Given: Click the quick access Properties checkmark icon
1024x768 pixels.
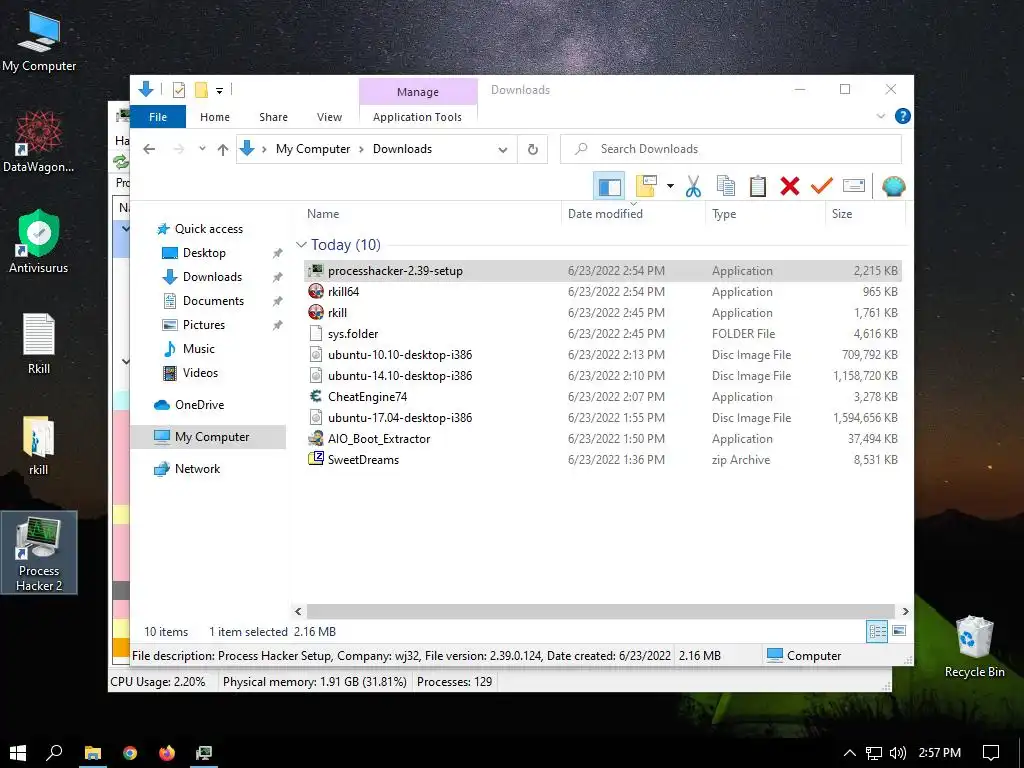Looking at the screenshot, I should [x=178, y=90].
